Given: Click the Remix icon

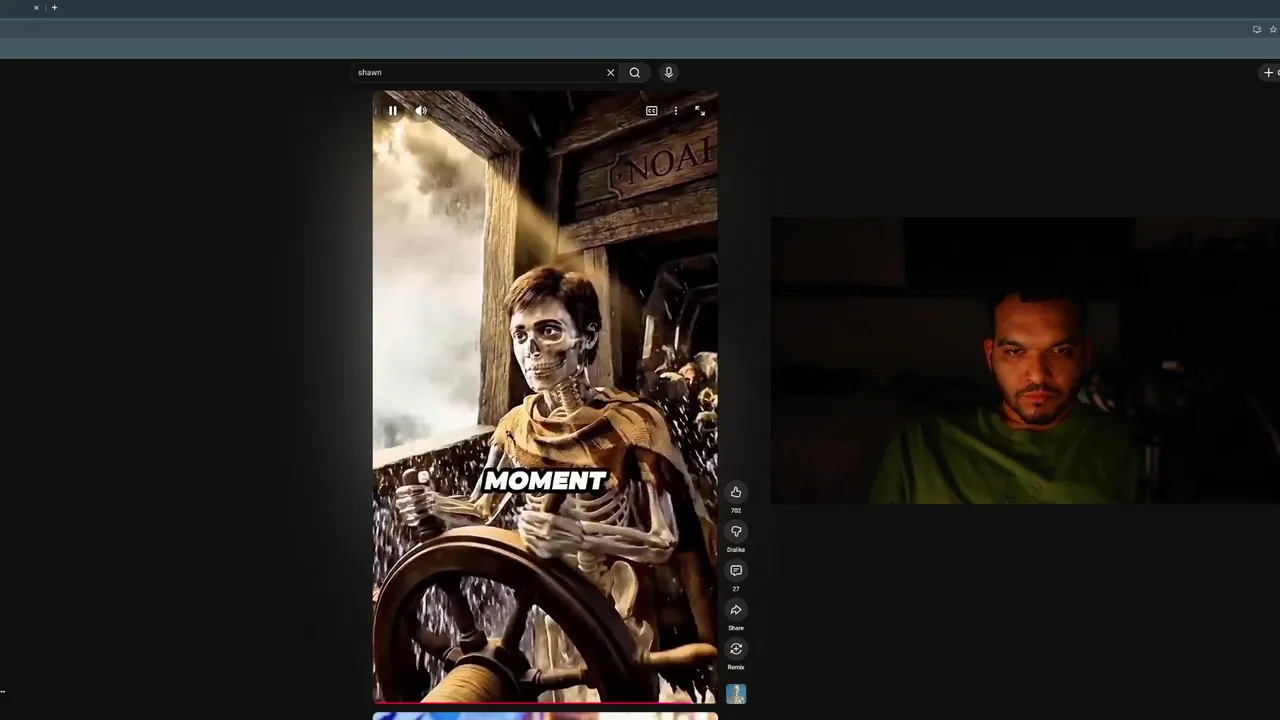Looking at the screenshot, I should click(x=736, y=649).
